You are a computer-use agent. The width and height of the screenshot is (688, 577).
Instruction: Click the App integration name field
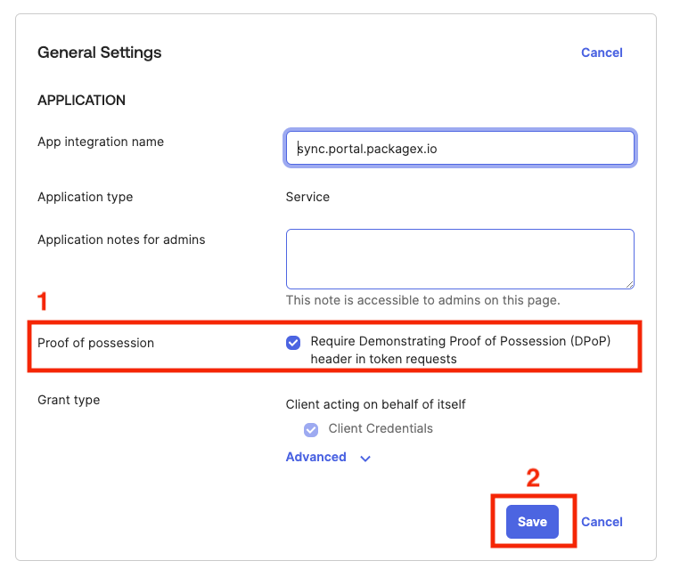(460, 148)
